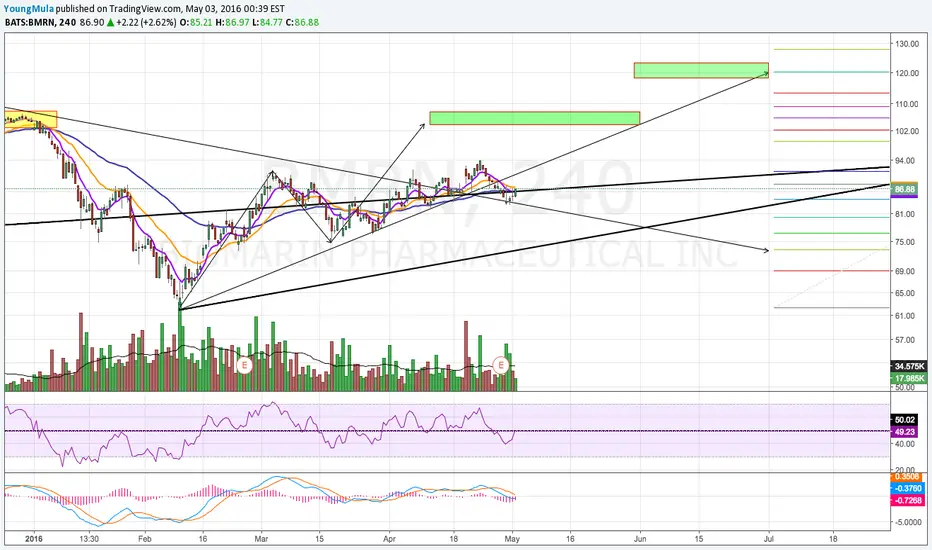The image size is (932, 550).
Task: Click the MACD blue value label -0.3760
Action: tap(908, 489)
